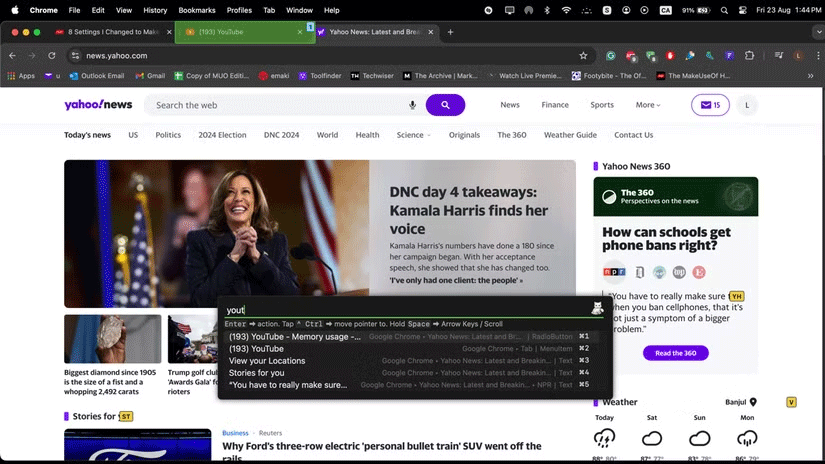The height and width of the screenshot is (464, 825).
Task: Open the Grammarly extension icon
Action: tap(610, 55)
